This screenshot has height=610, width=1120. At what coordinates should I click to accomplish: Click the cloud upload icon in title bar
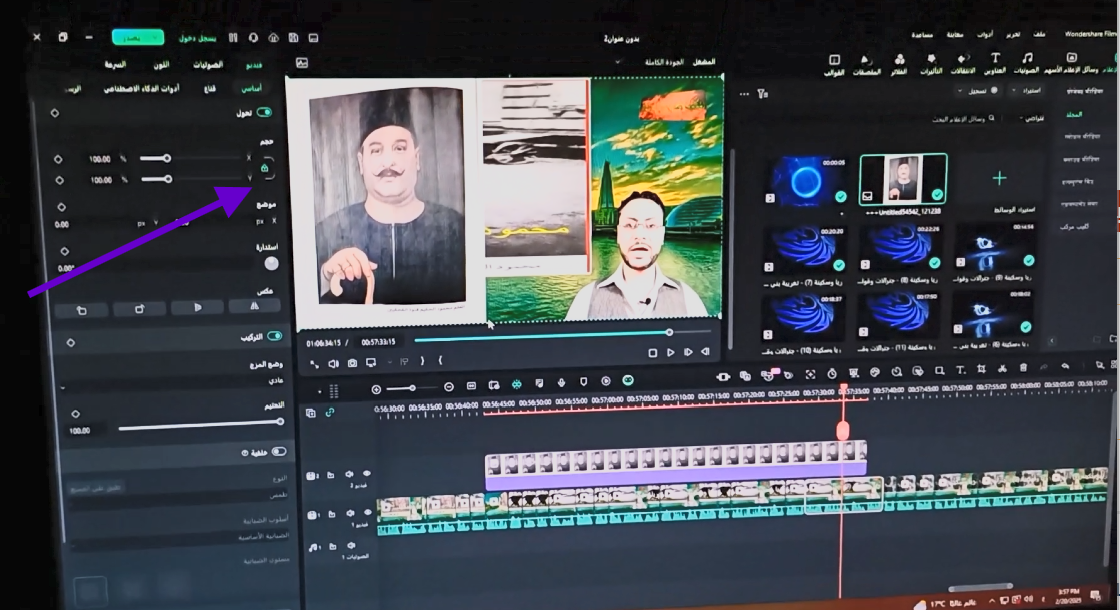pyautogui.click(x=274, y=38)
